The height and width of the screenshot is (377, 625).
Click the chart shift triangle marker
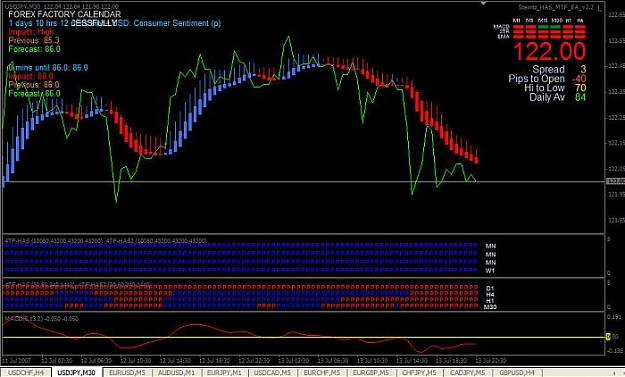(483, 3)
